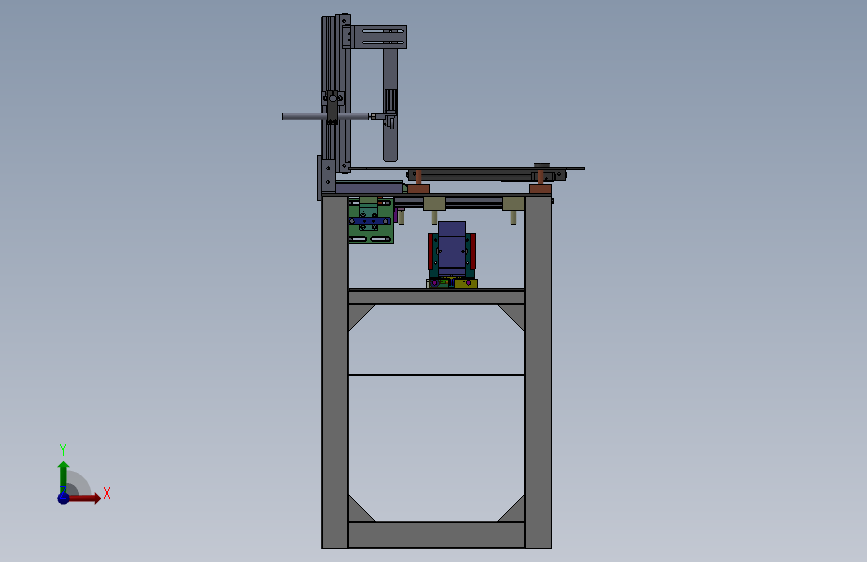Select the dark vertical hanging bar
The image size is (867, 562).
tap(390, 105)
